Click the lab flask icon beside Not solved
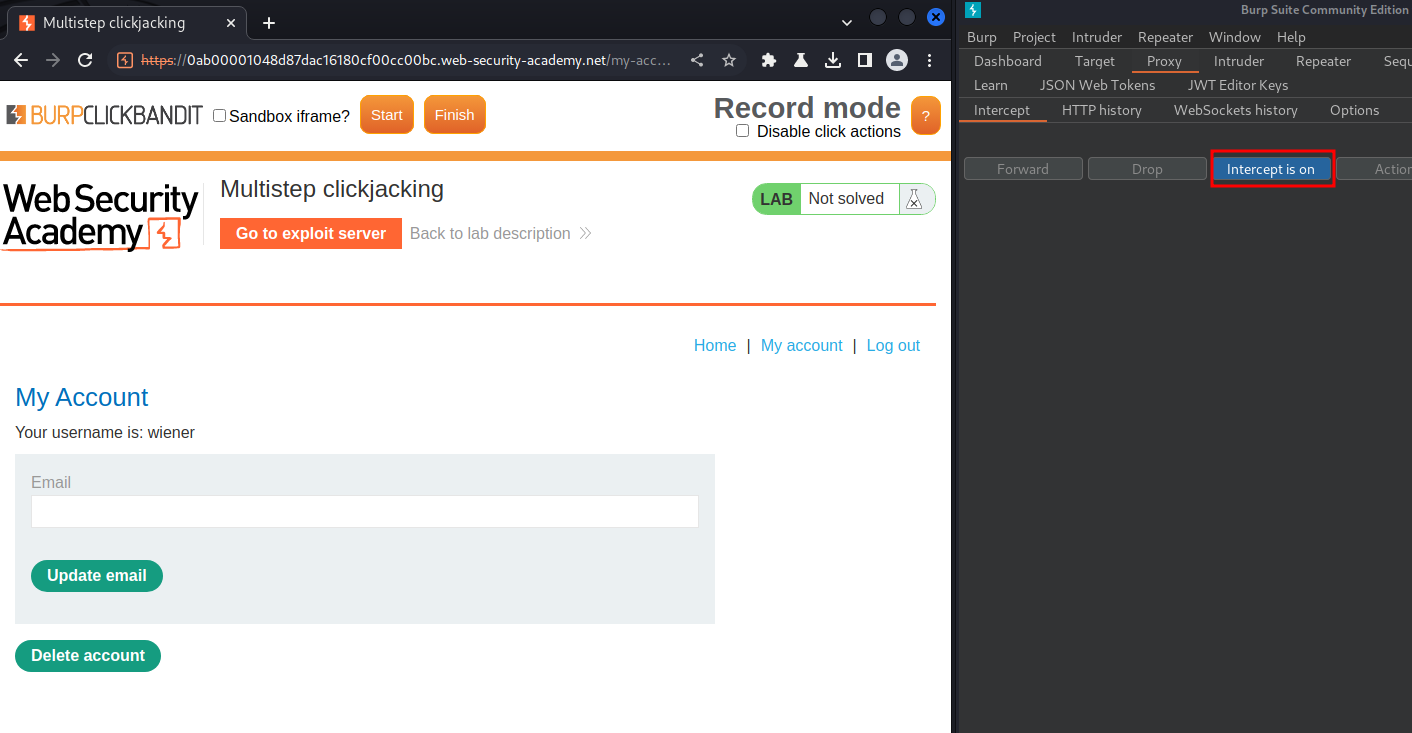This screenshot has width=1412, height=733. tap(913, 199)
